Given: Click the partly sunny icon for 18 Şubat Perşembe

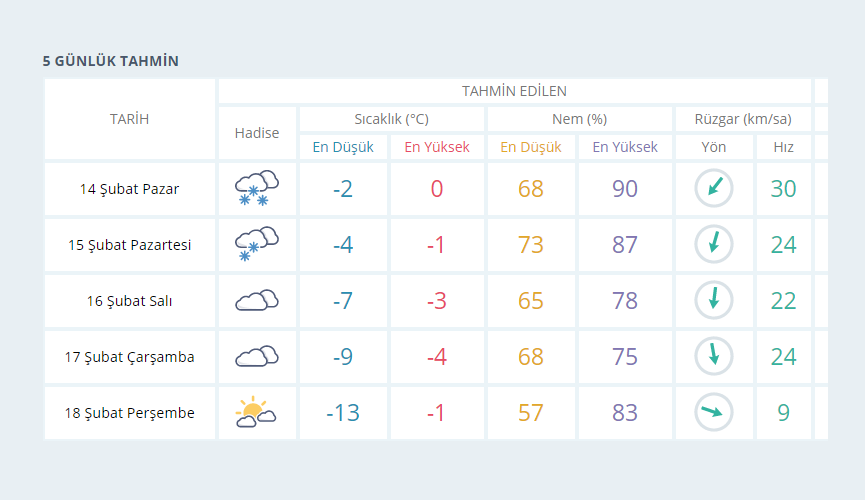Looking at the screenshot, I should click(255, 412).
